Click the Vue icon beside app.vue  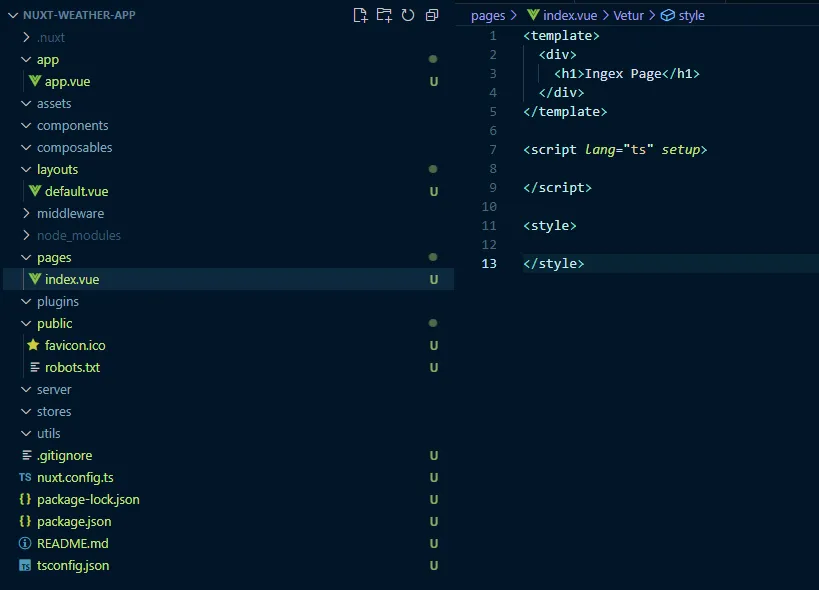point(34,81)
